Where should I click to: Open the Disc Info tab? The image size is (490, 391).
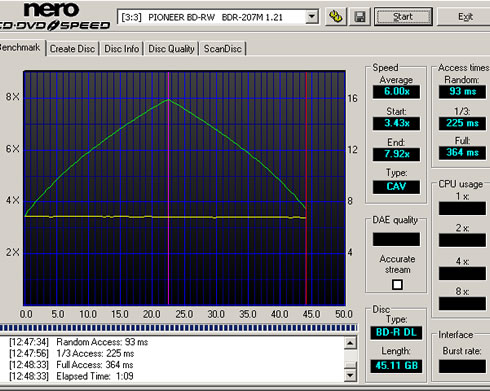[122, 49]
